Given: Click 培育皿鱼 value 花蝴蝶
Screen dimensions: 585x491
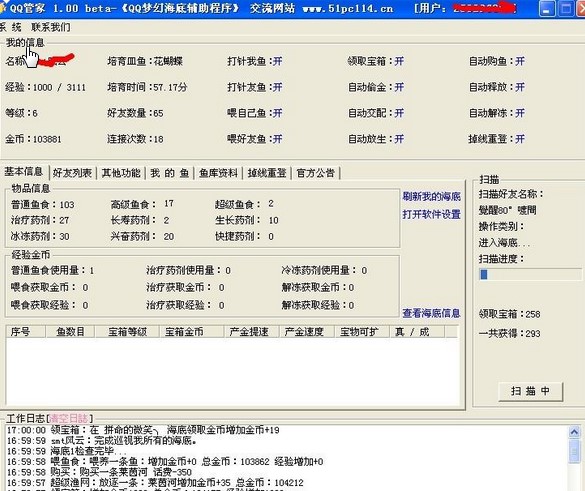Looking at the screenshot, I should coord(168,61).
